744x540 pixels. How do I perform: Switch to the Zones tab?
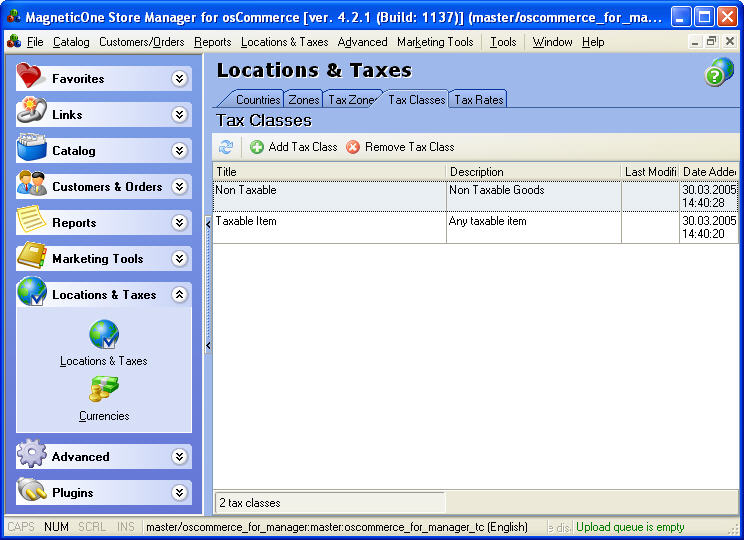tap(304, 100)
